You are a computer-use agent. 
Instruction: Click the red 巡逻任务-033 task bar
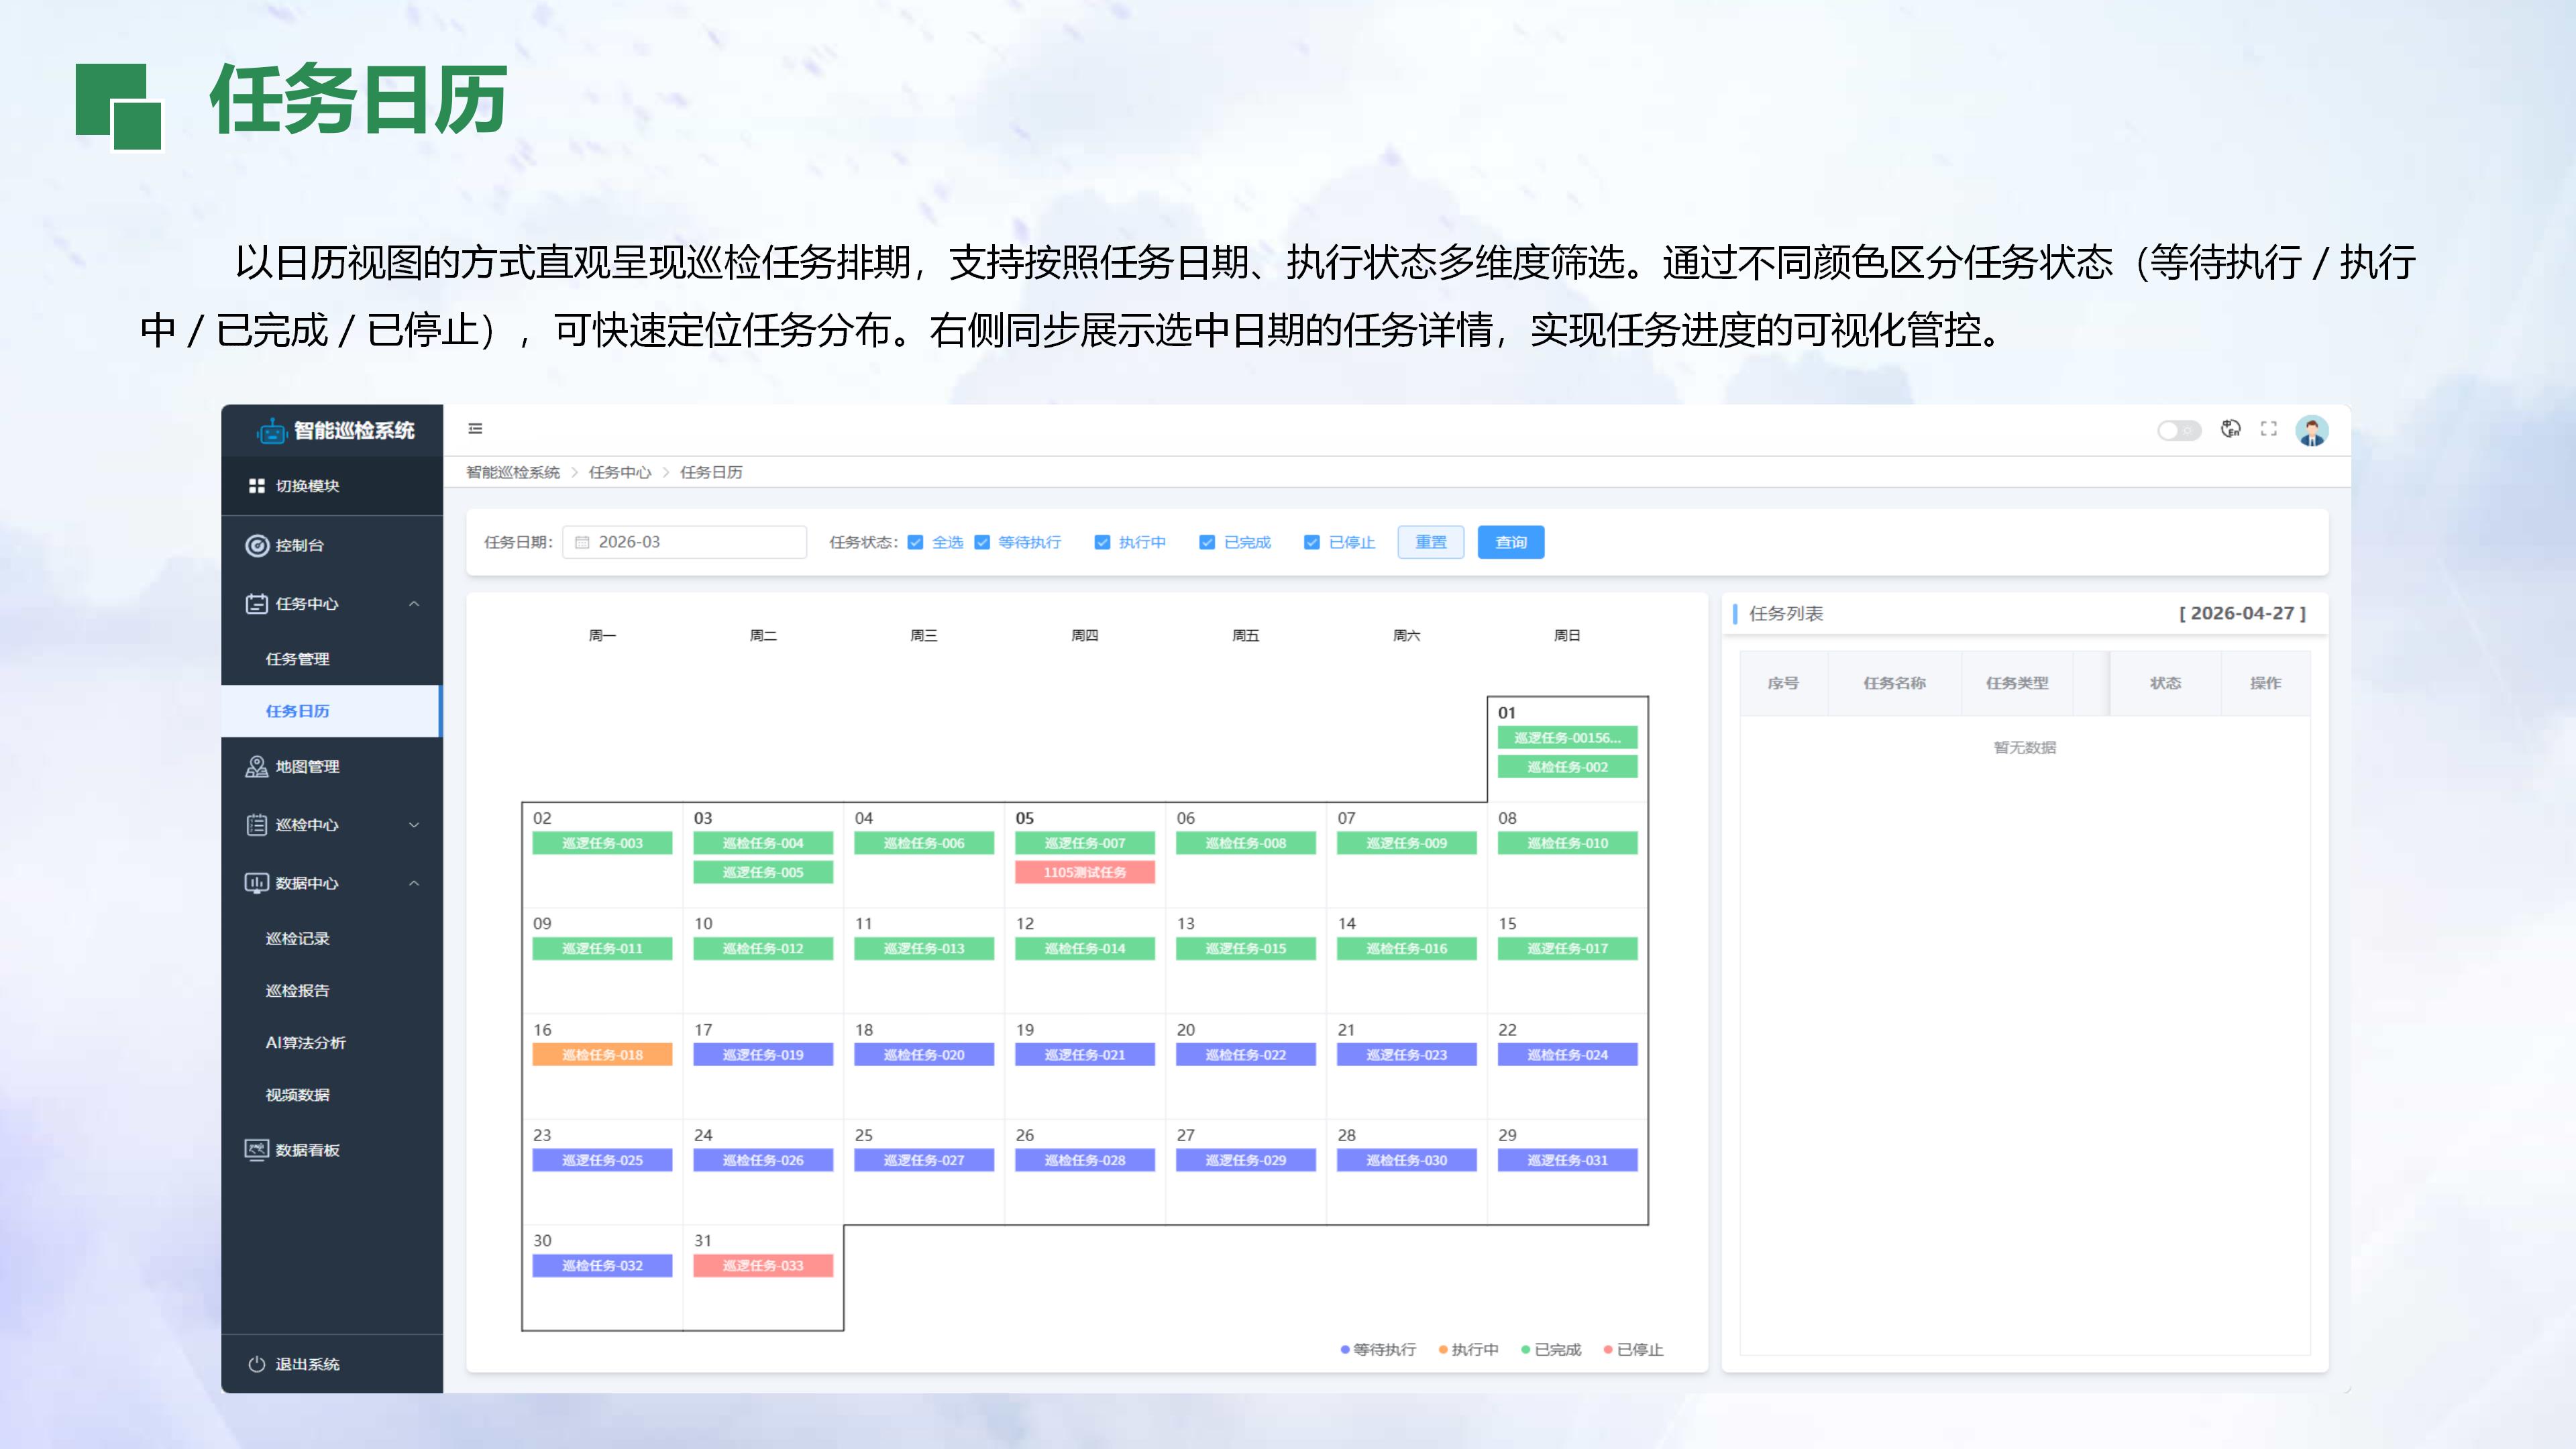[x=763, y=1265]
